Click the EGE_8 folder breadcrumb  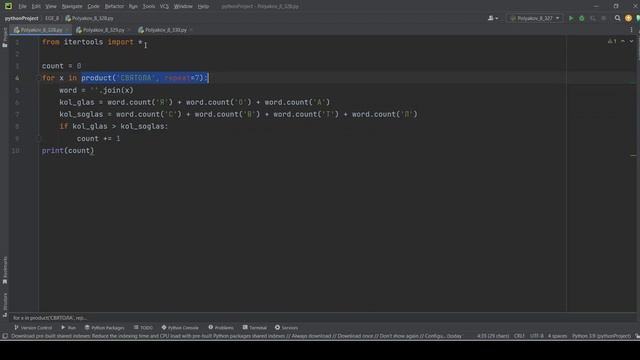pos(52,18)
